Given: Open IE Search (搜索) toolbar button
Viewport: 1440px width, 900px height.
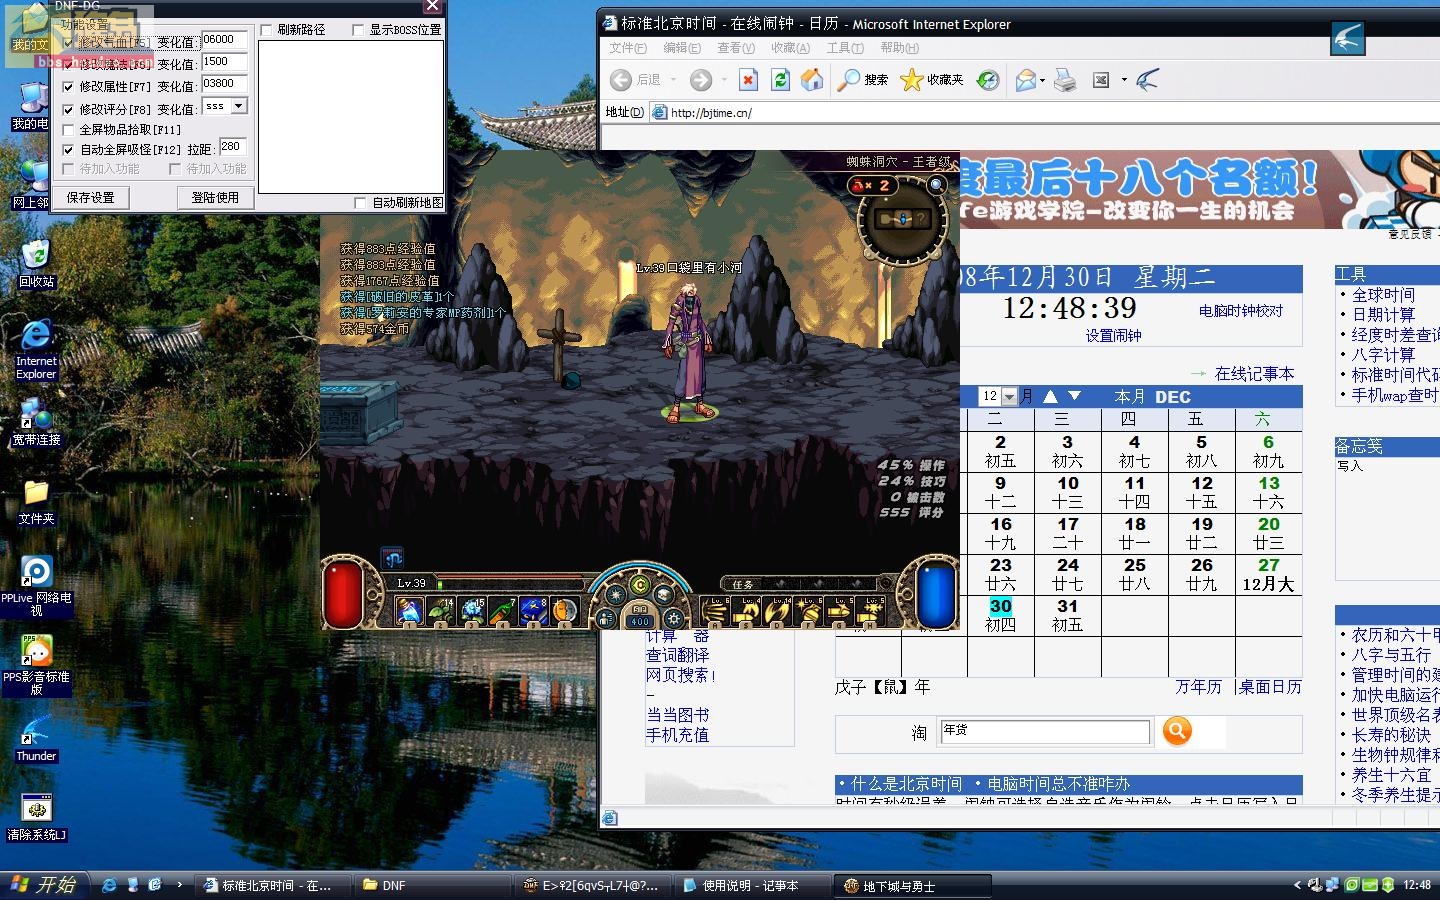Looking at the screenshot, I should tap(863, 80).
